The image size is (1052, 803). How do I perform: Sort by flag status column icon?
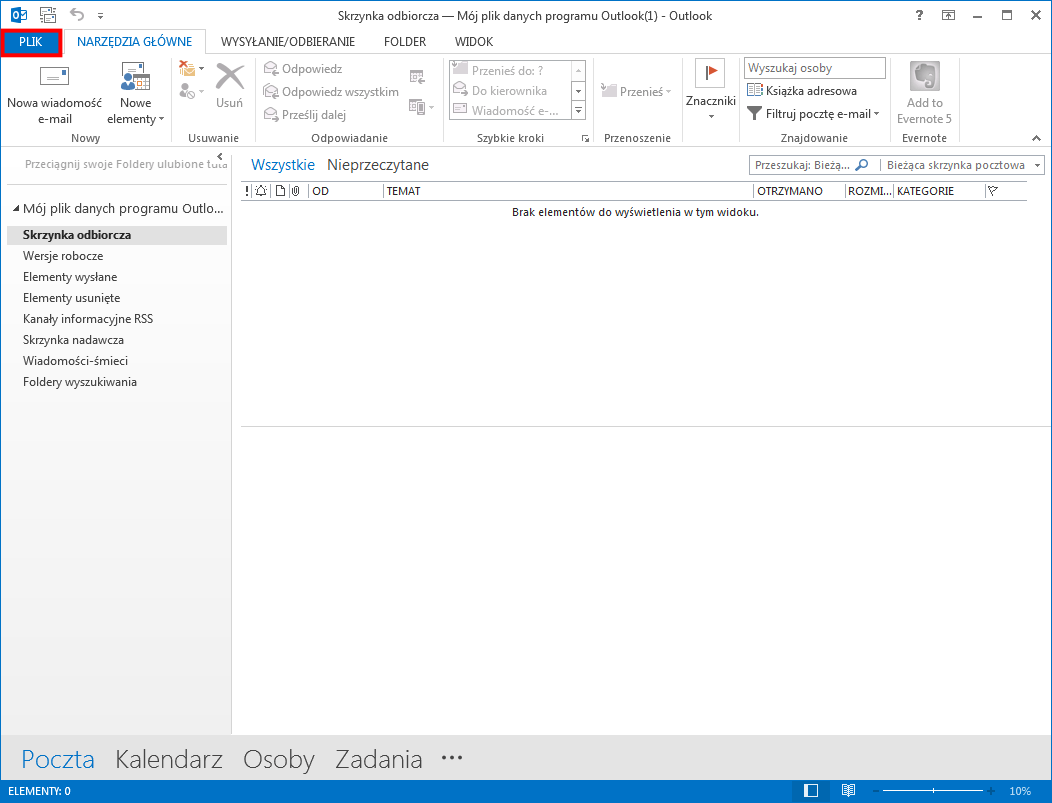coord(993,191)
